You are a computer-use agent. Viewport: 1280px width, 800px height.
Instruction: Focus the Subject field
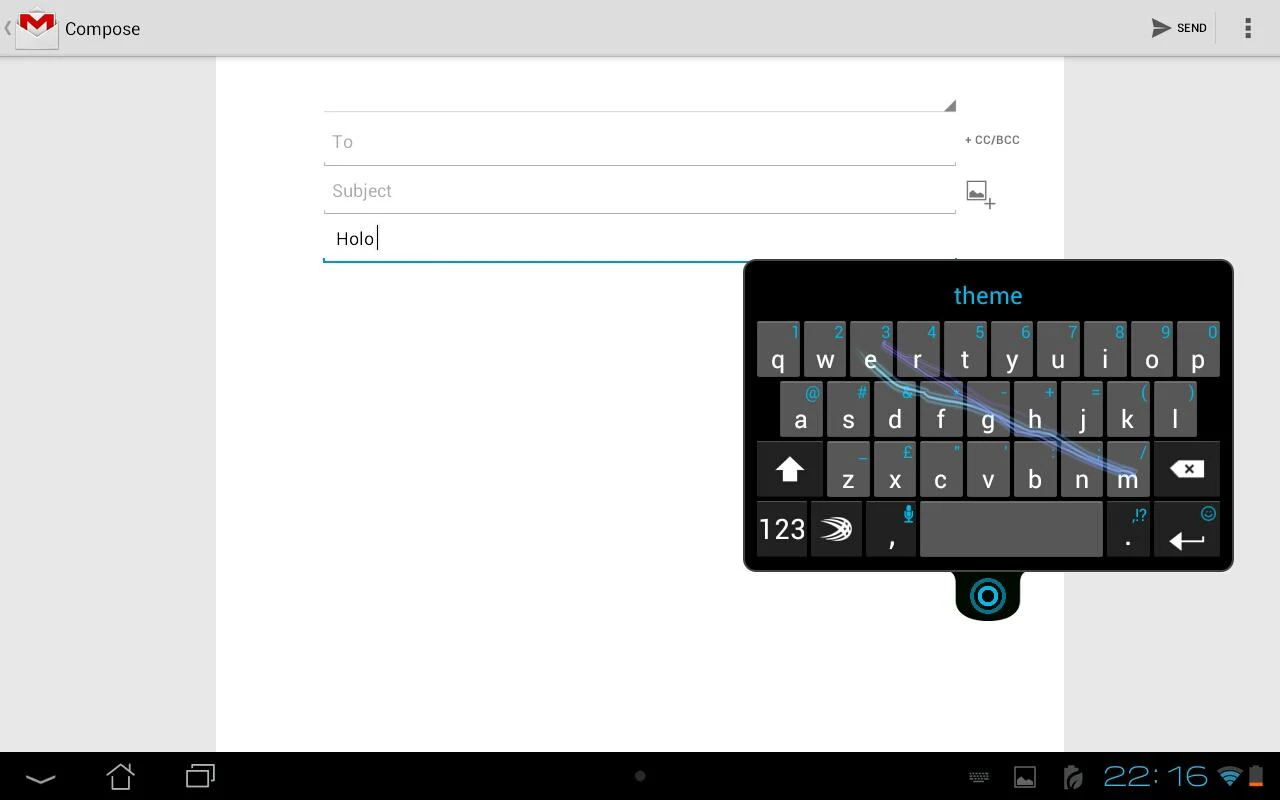(x=640, y=191)
